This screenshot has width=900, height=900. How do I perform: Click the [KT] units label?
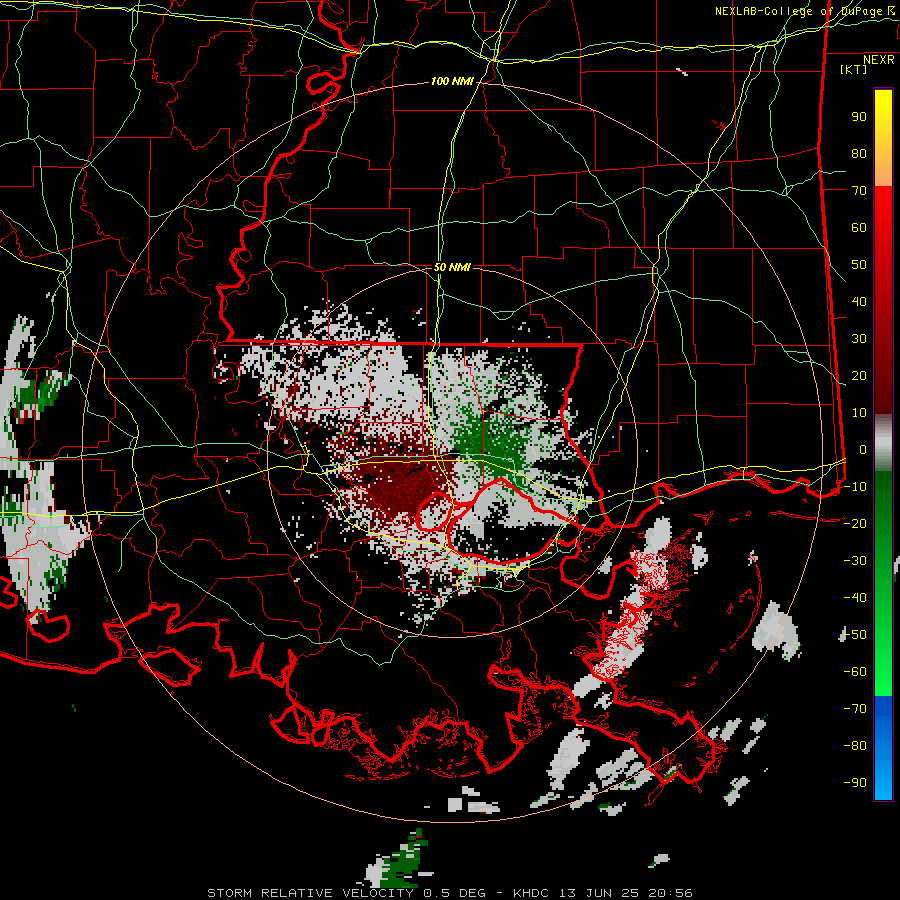point(853,69)
